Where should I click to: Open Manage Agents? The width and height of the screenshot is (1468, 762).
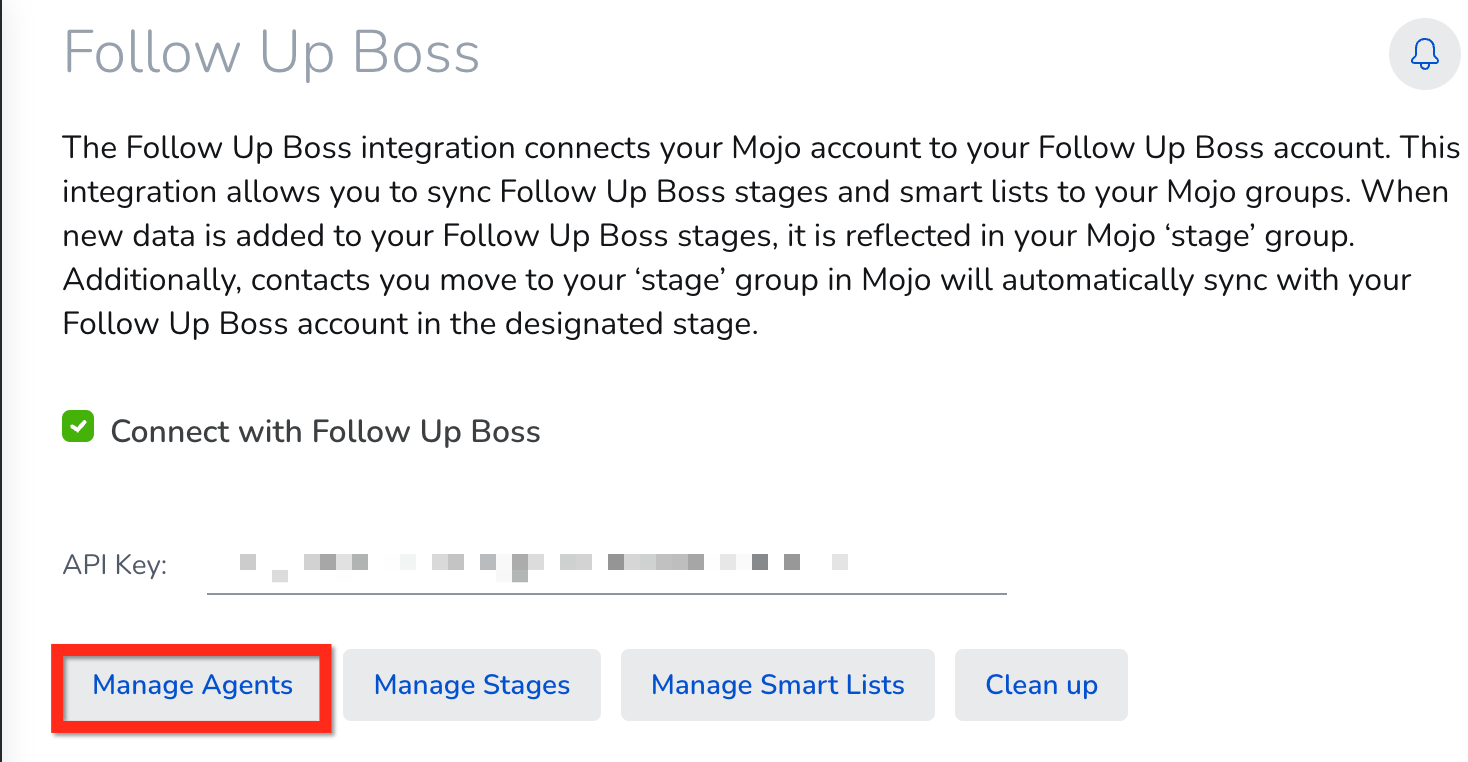click(192, 685)
